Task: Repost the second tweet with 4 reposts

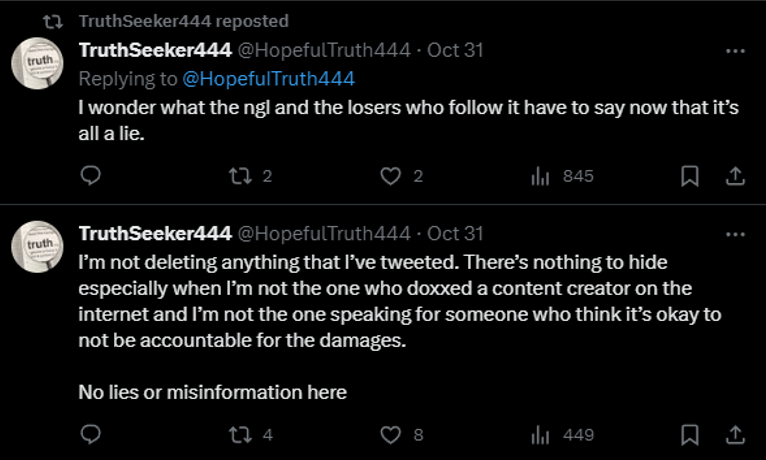Action: coord(240,435)
